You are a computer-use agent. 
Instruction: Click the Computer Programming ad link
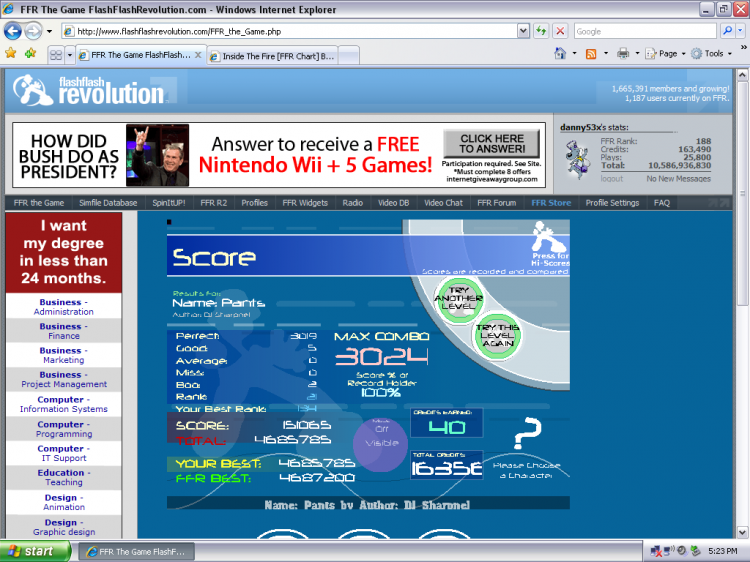point(64,429)
